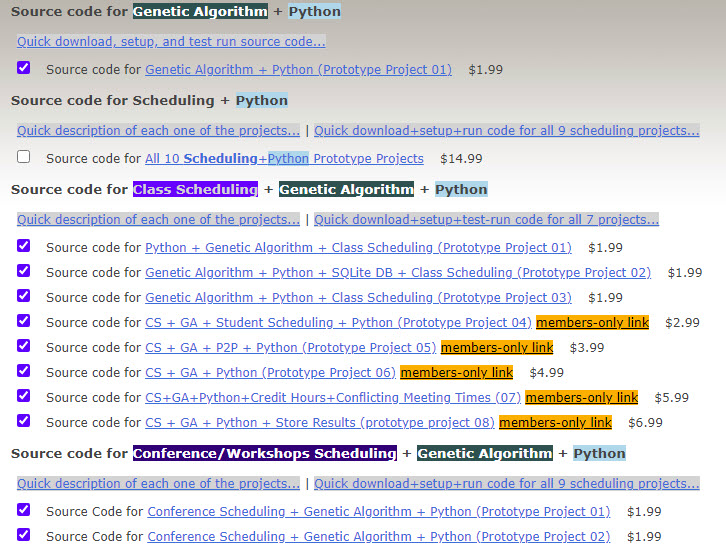Open Conference Scheduling + Genetic Algorithm Project 01 link
Viewport: 726px width, 551px height.
pyautogui.click(x=379, y=512)
